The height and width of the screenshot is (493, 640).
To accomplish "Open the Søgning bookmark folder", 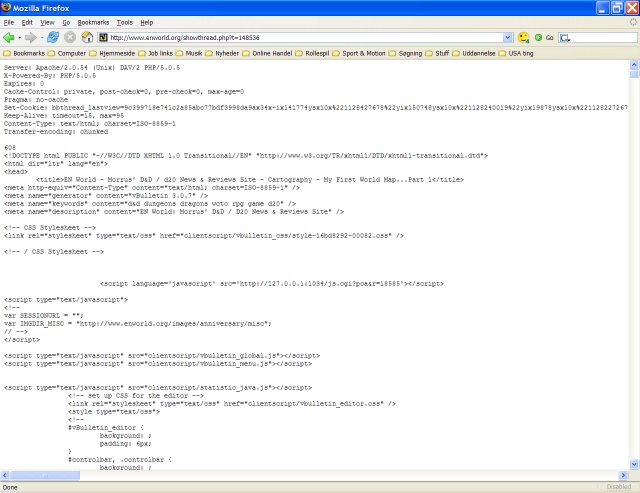I will (x=405, y=53).
